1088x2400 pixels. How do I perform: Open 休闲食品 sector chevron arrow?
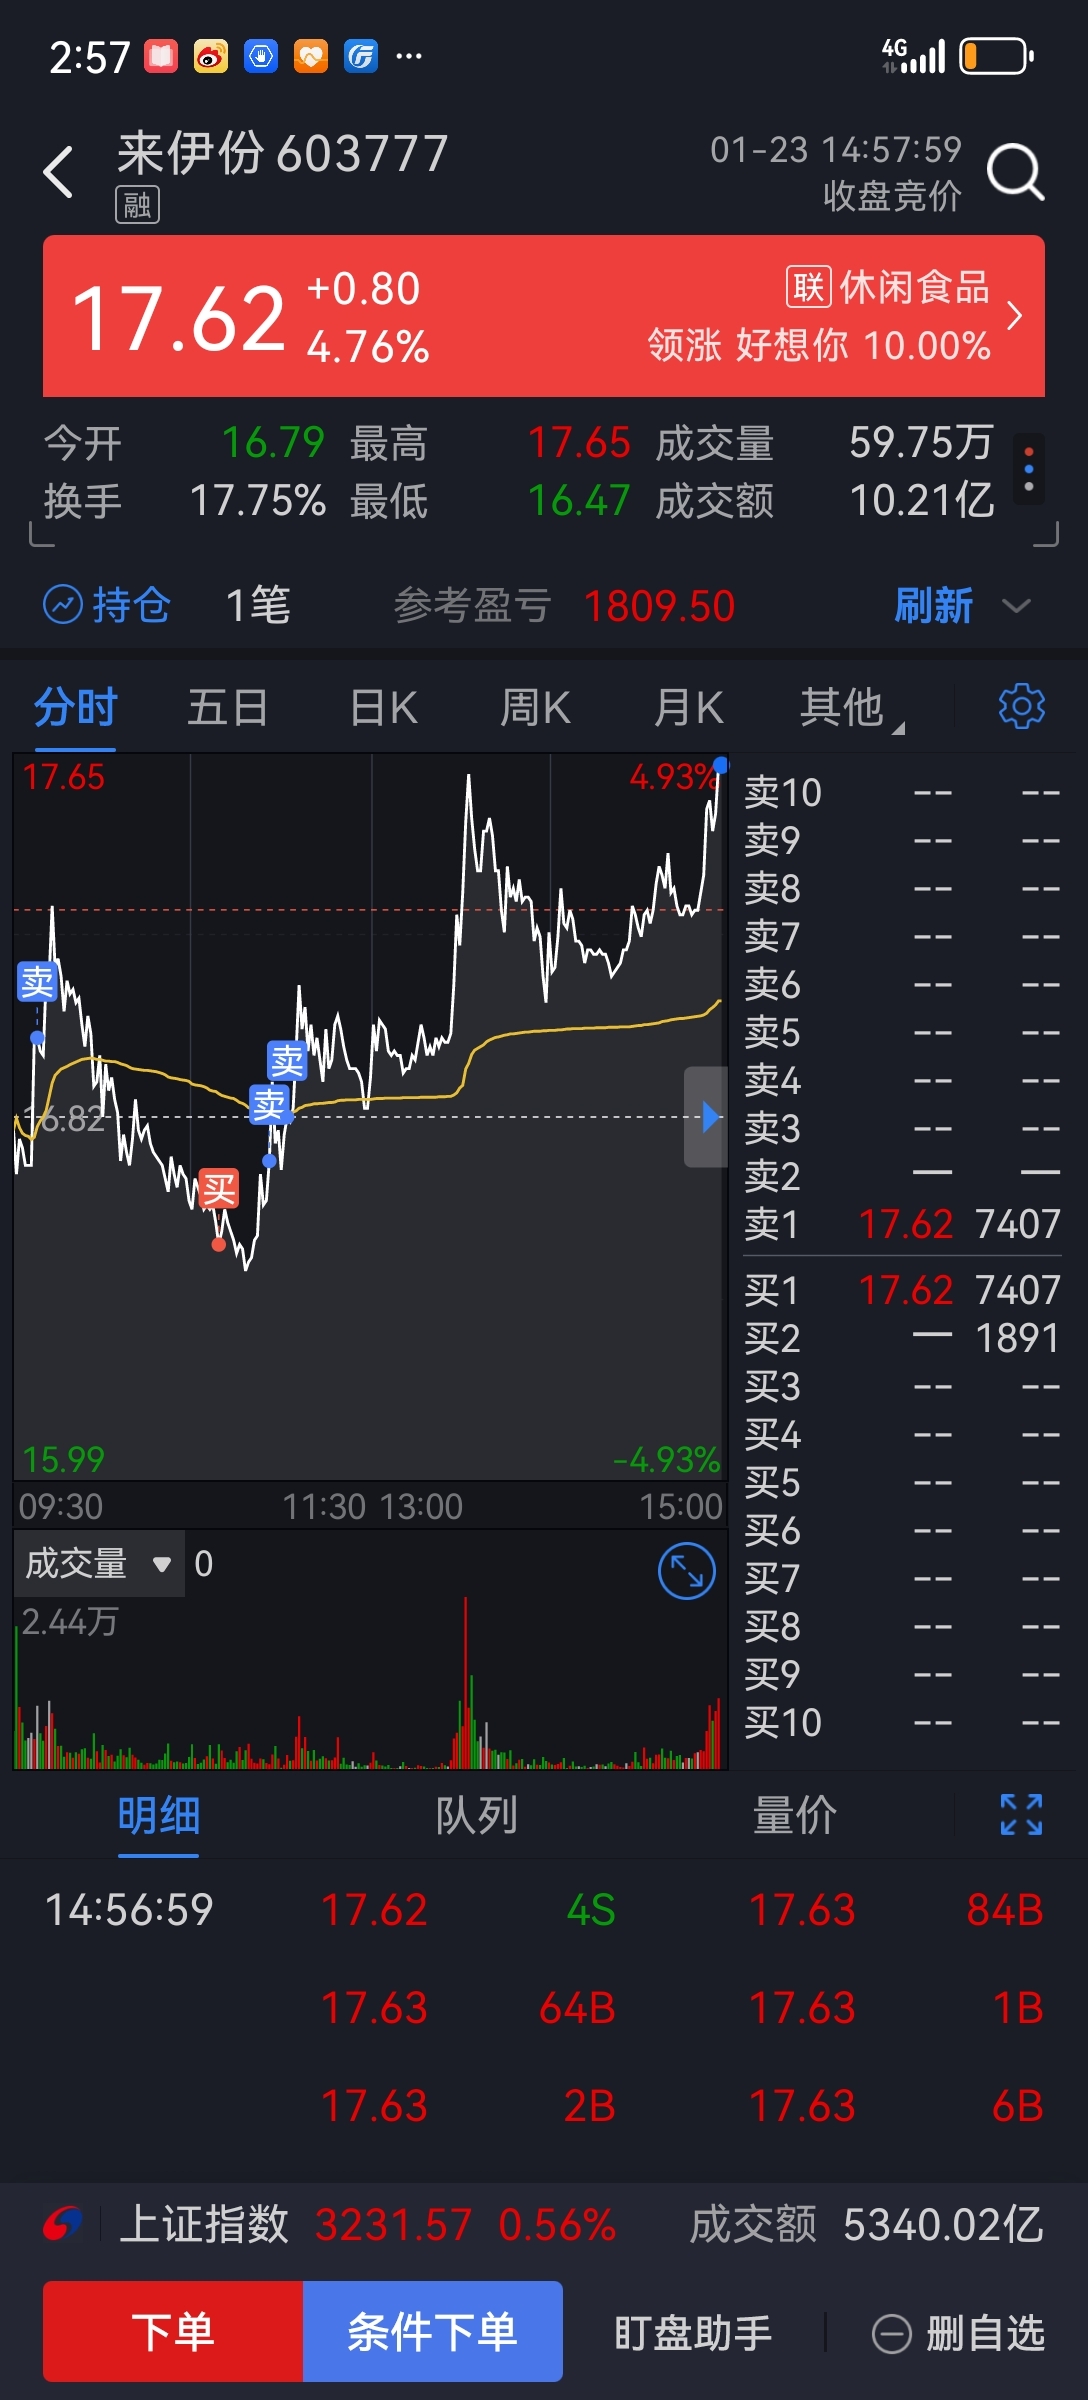tap(1015, 316)
